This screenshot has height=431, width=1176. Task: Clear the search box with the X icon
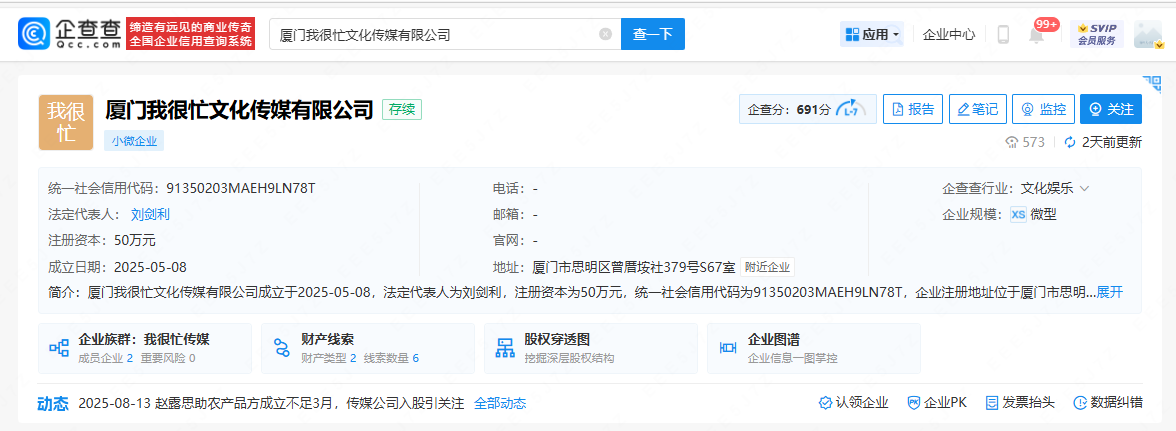[605, 34]
